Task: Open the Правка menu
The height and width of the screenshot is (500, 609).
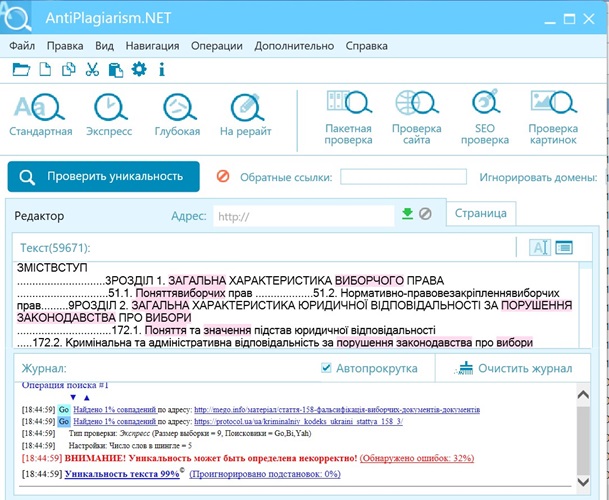Action: point(65,46)
